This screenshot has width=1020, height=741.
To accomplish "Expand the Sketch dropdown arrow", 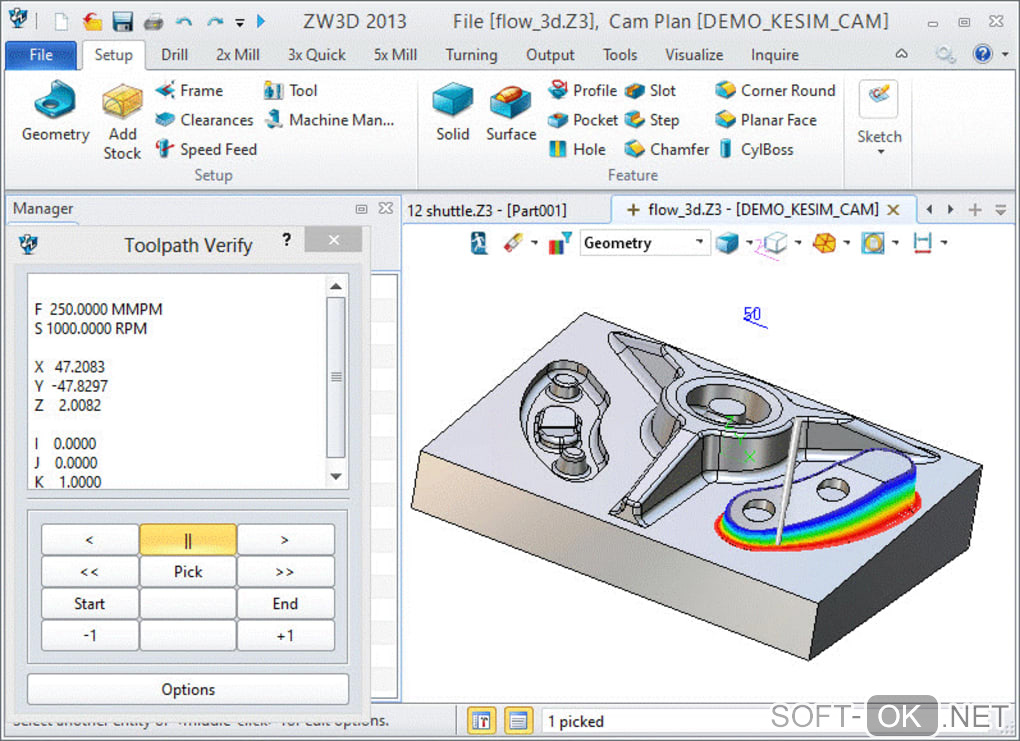I will pyautogui.click(x=880, y=153).
